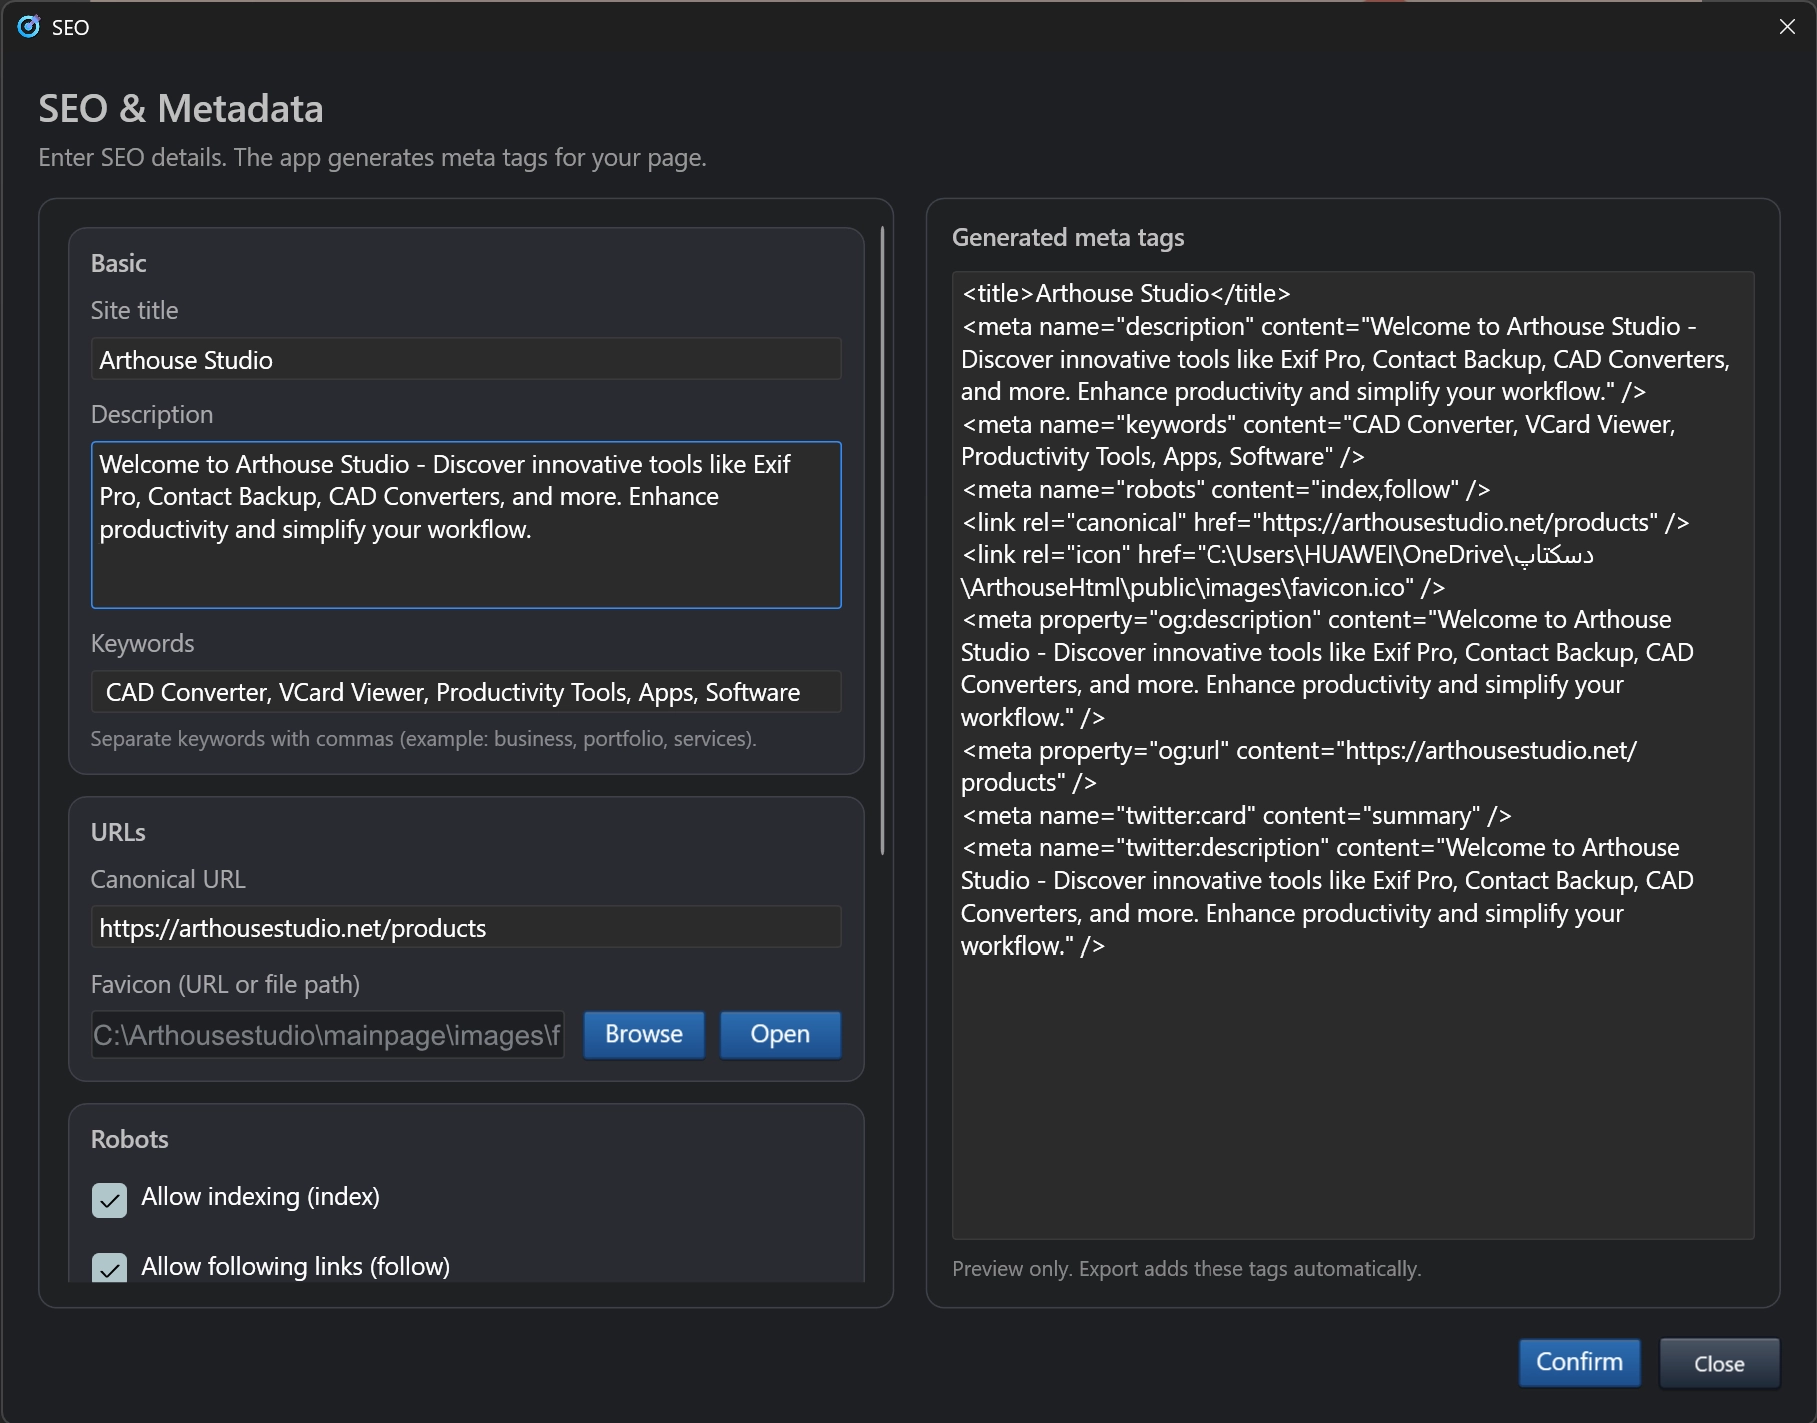The image size is (1817, 1423).
Task: Click the 'Robots' section heading
Action: 129,1139
